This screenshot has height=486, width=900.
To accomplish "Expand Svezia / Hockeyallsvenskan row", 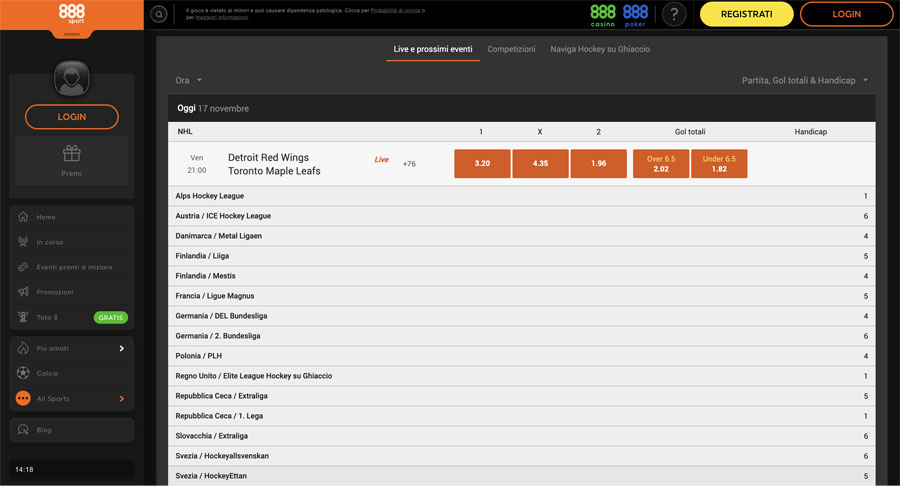I will [x=521, y=456].
